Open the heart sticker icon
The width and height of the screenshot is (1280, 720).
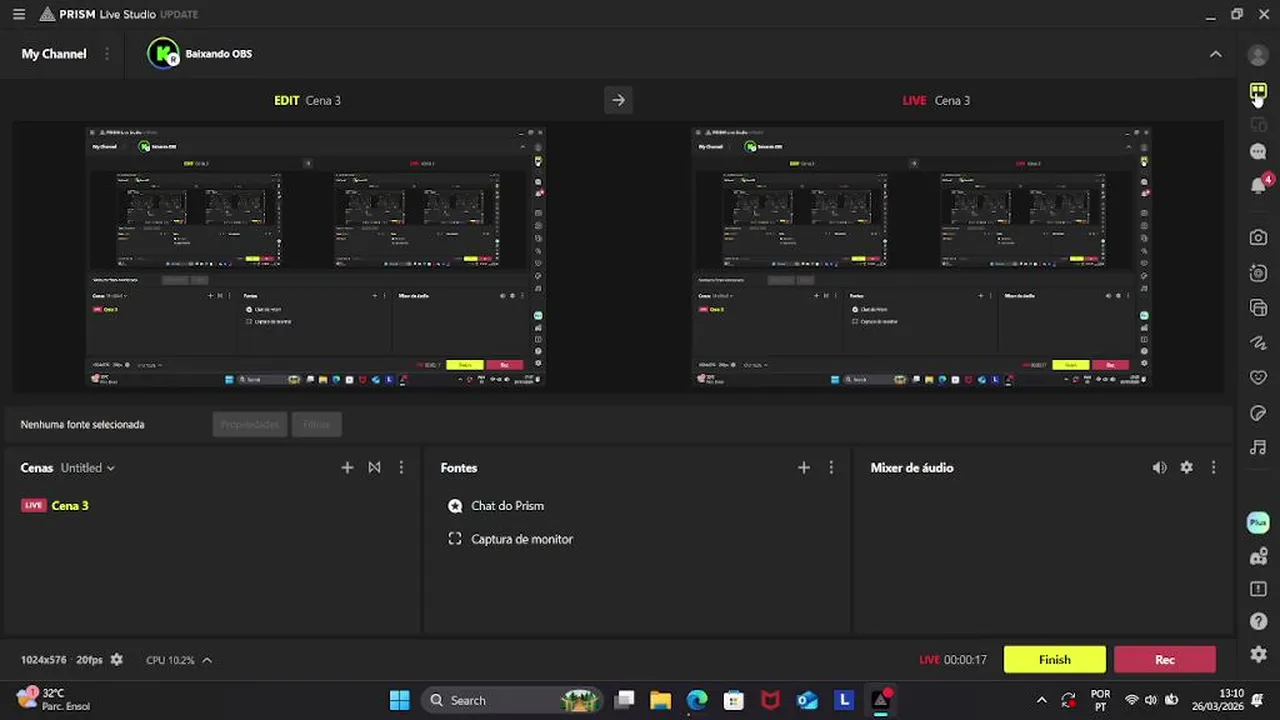pos(1258,378)
